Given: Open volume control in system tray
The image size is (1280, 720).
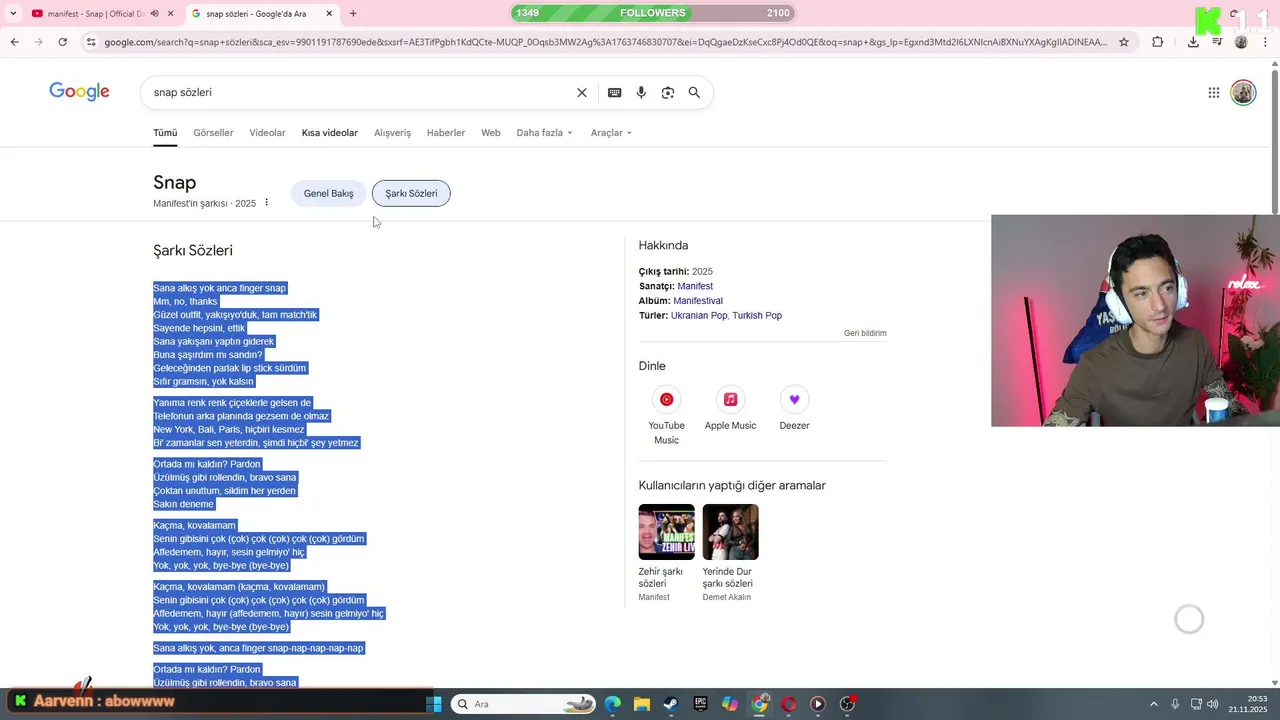Looking at the screenshot, I should point(1212,704).
